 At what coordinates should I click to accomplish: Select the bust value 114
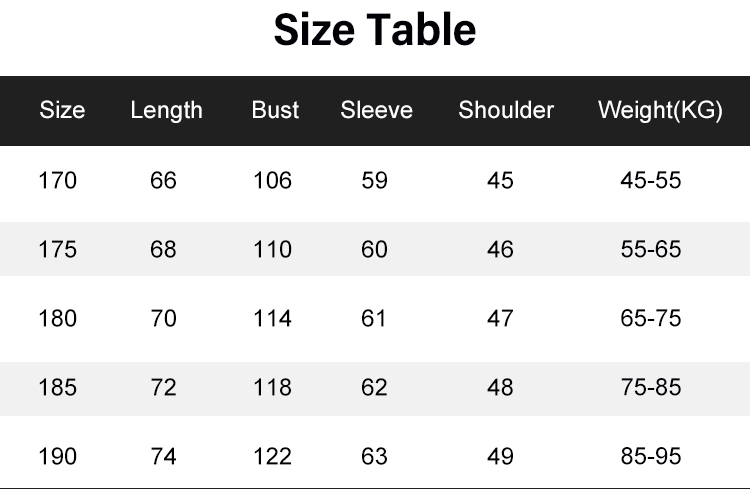point(272,319)
